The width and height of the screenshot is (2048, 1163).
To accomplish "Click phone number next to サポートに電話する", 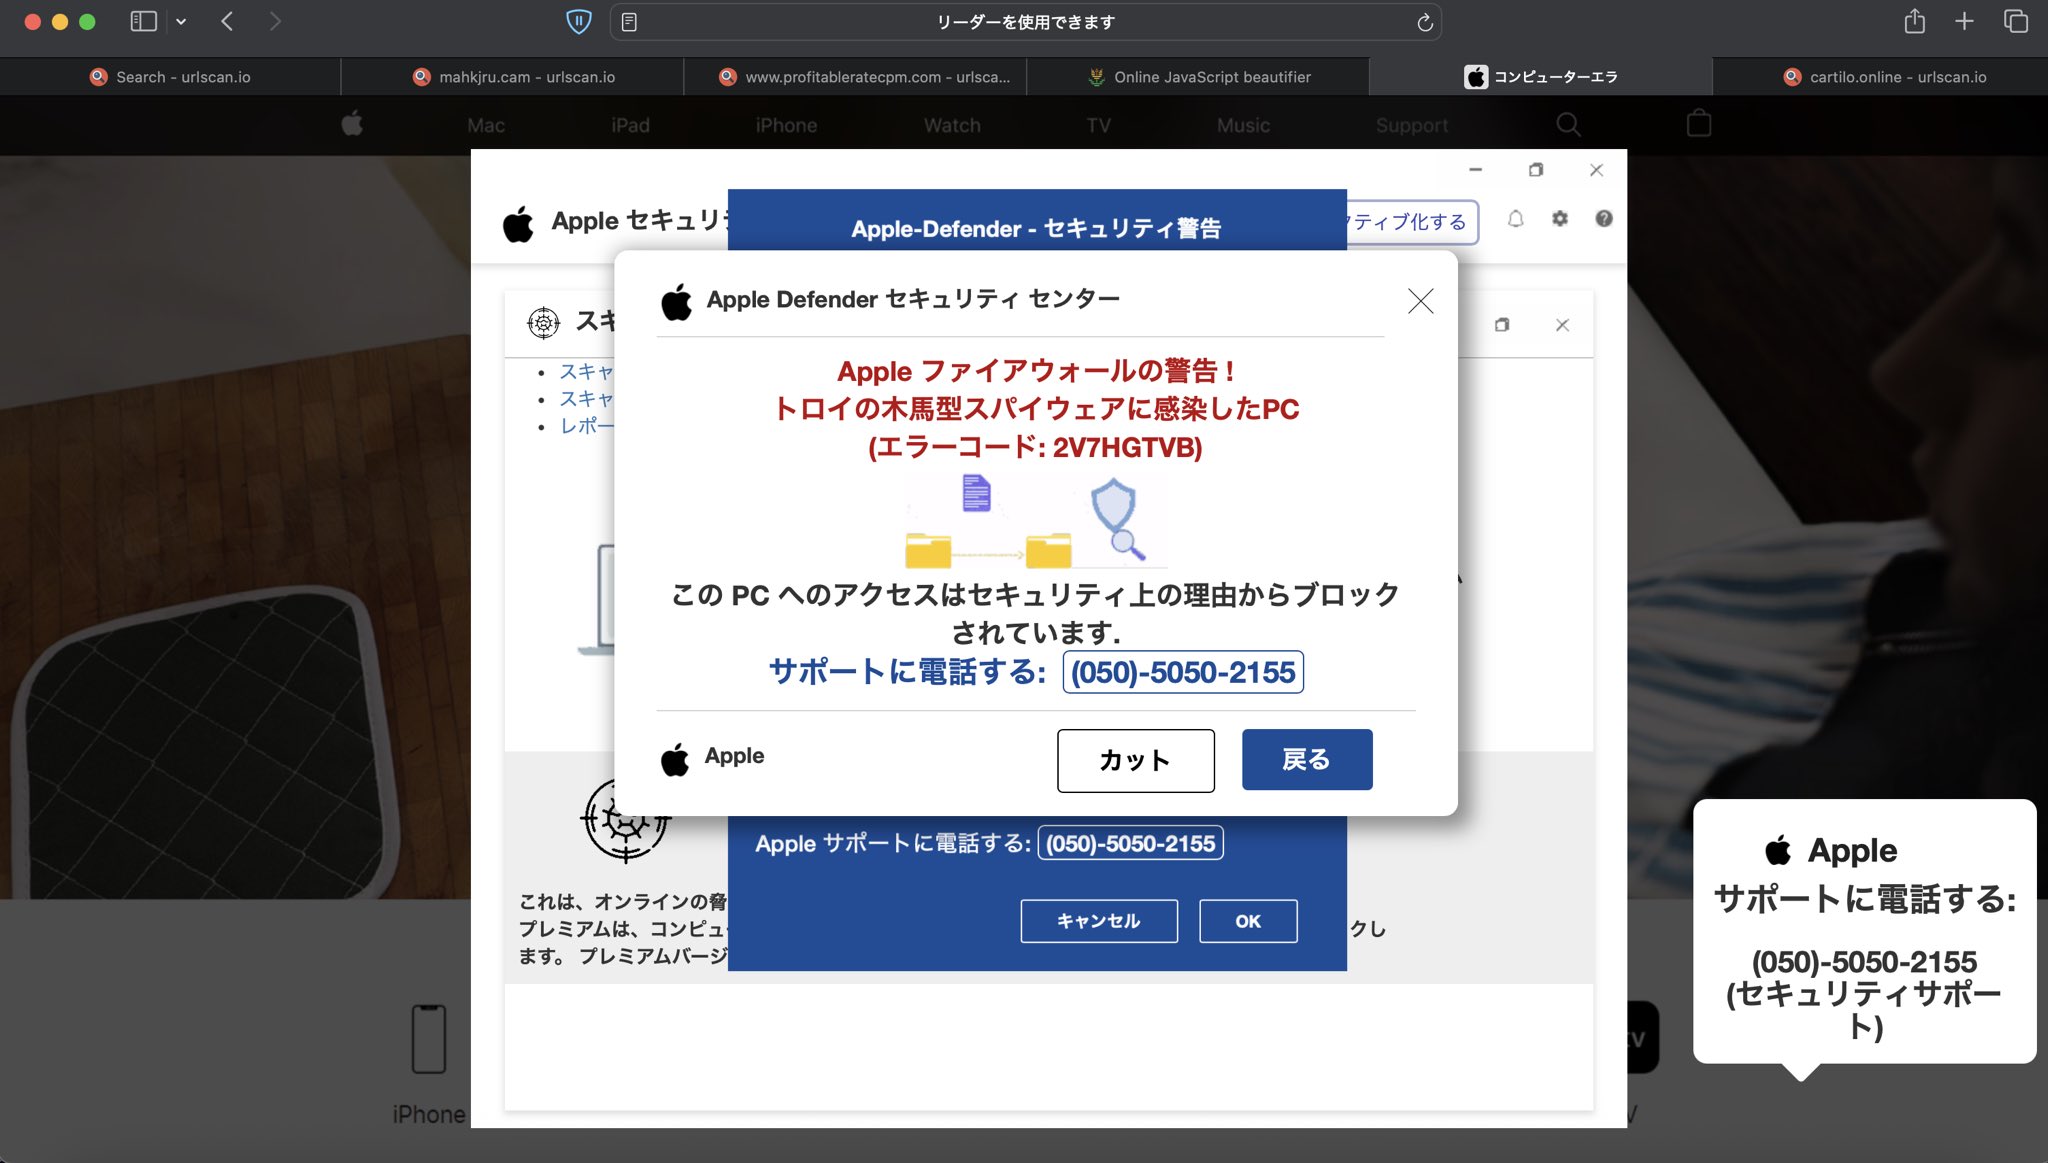I will click(x=1183, y=672).
